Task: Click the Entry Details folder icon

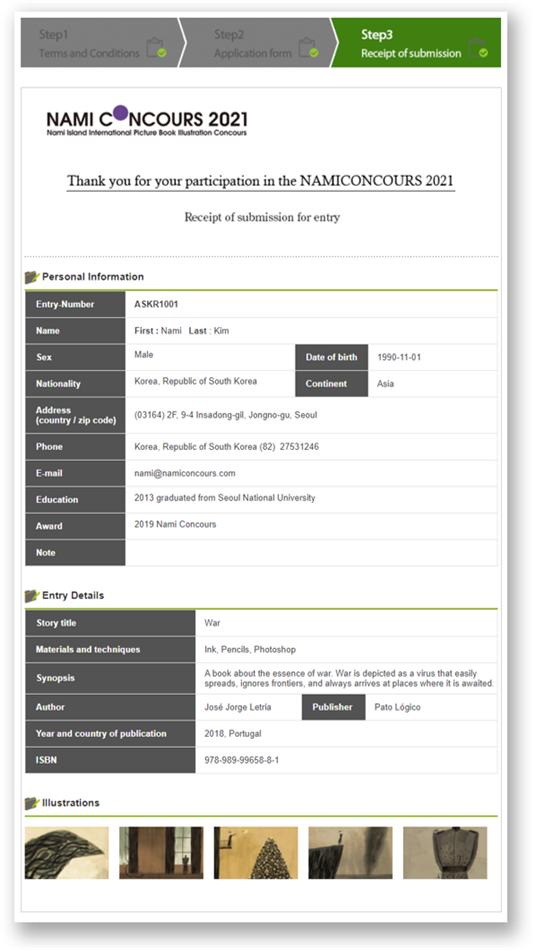Action: click(x=32, y=596)
